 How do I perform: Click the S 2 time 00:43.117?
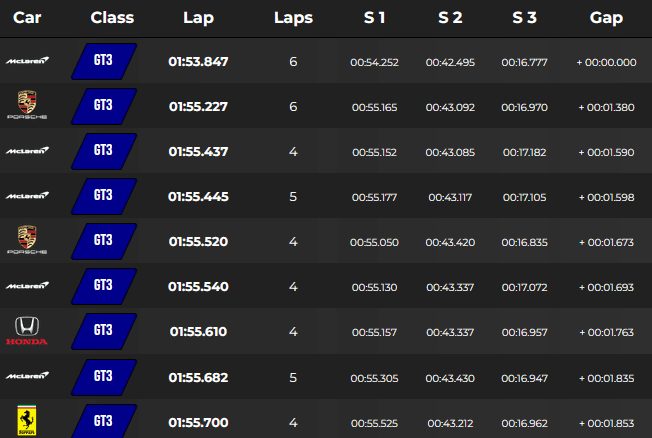450,197
